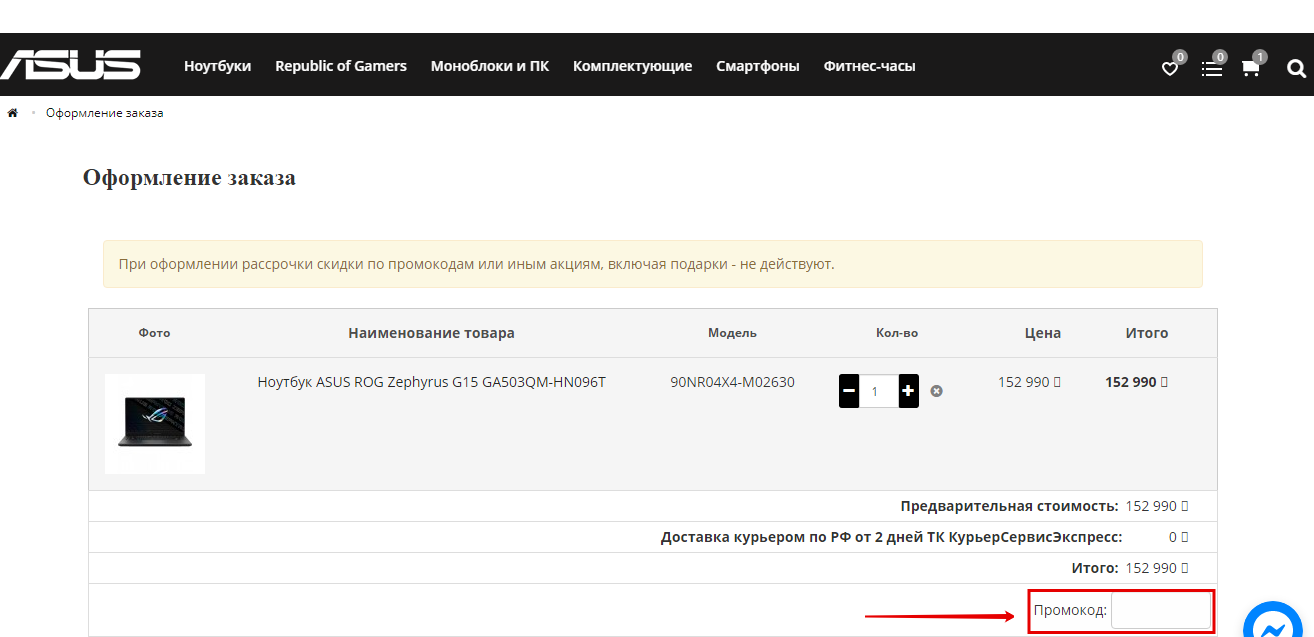This screenshot has height=637, width=1314.
Task: Open the Смартфоны menu
Action: pyautogui.click(x=758, y=66)
